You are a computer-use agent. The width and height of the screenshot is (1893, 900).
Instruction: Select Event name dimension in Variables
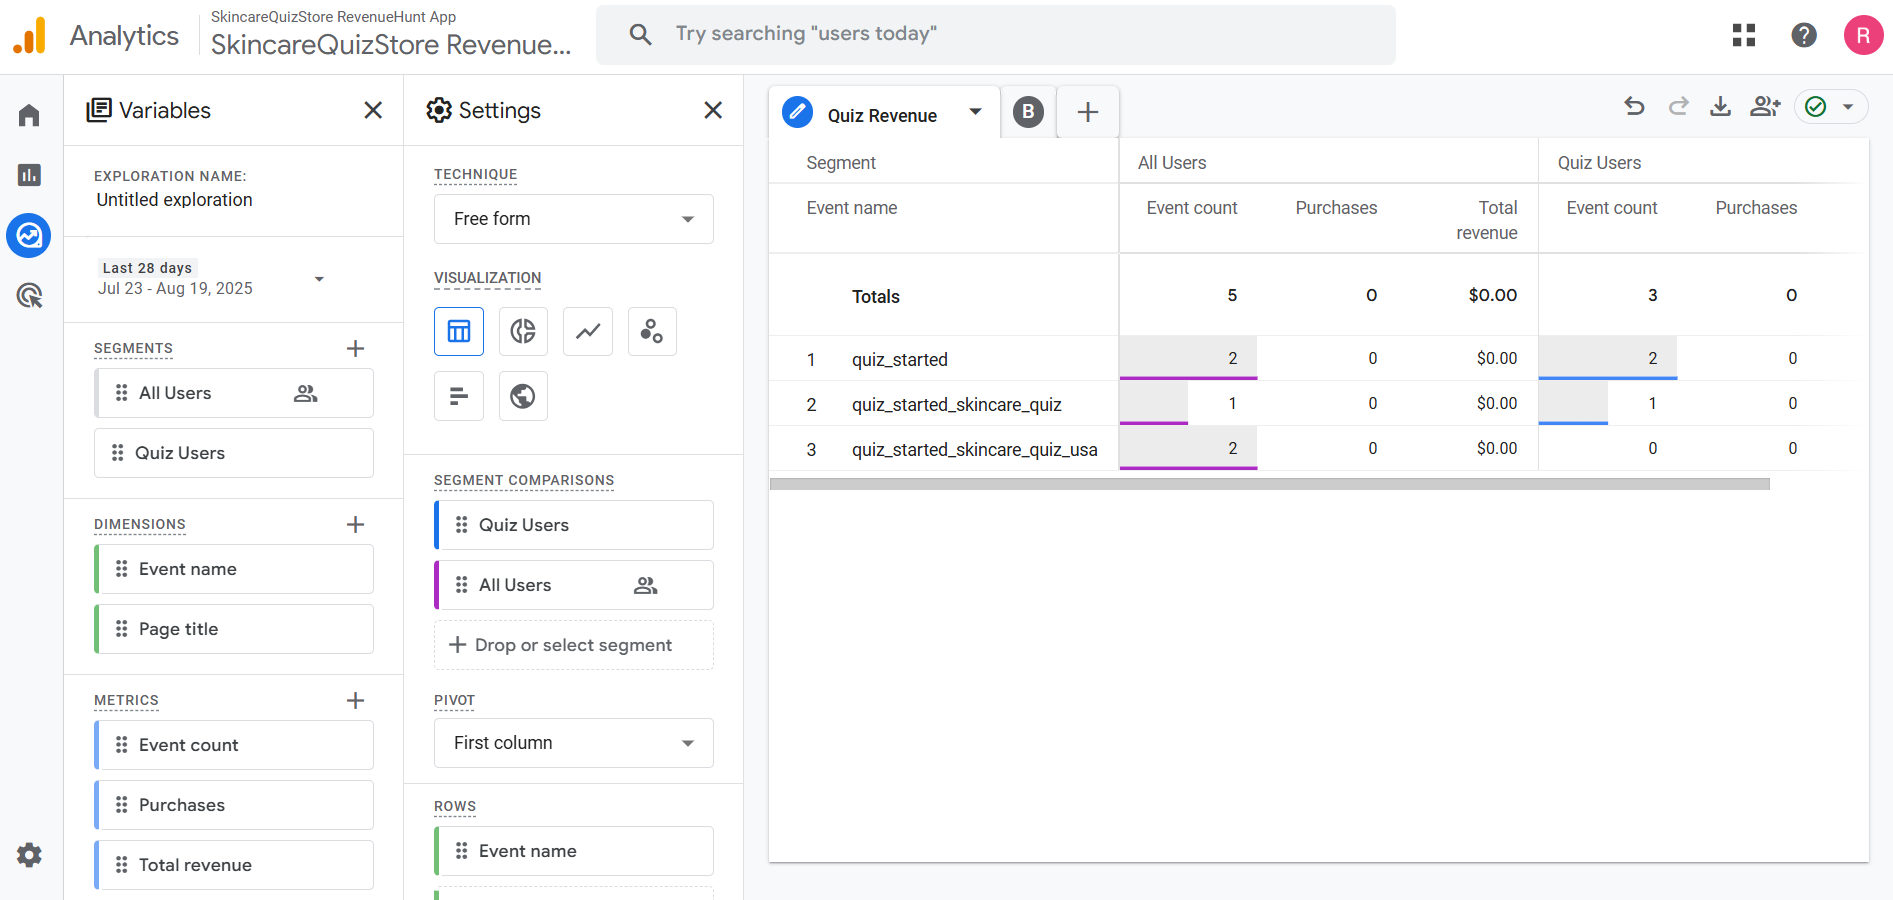234,569
